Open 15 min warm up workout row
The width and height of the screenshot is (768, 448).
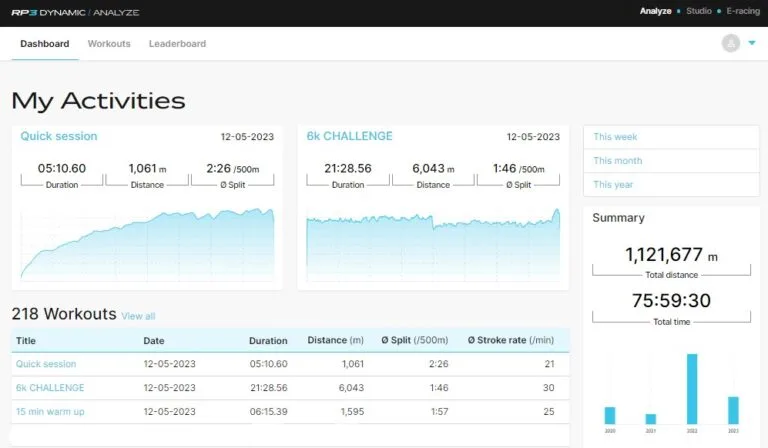pos(49,411)
